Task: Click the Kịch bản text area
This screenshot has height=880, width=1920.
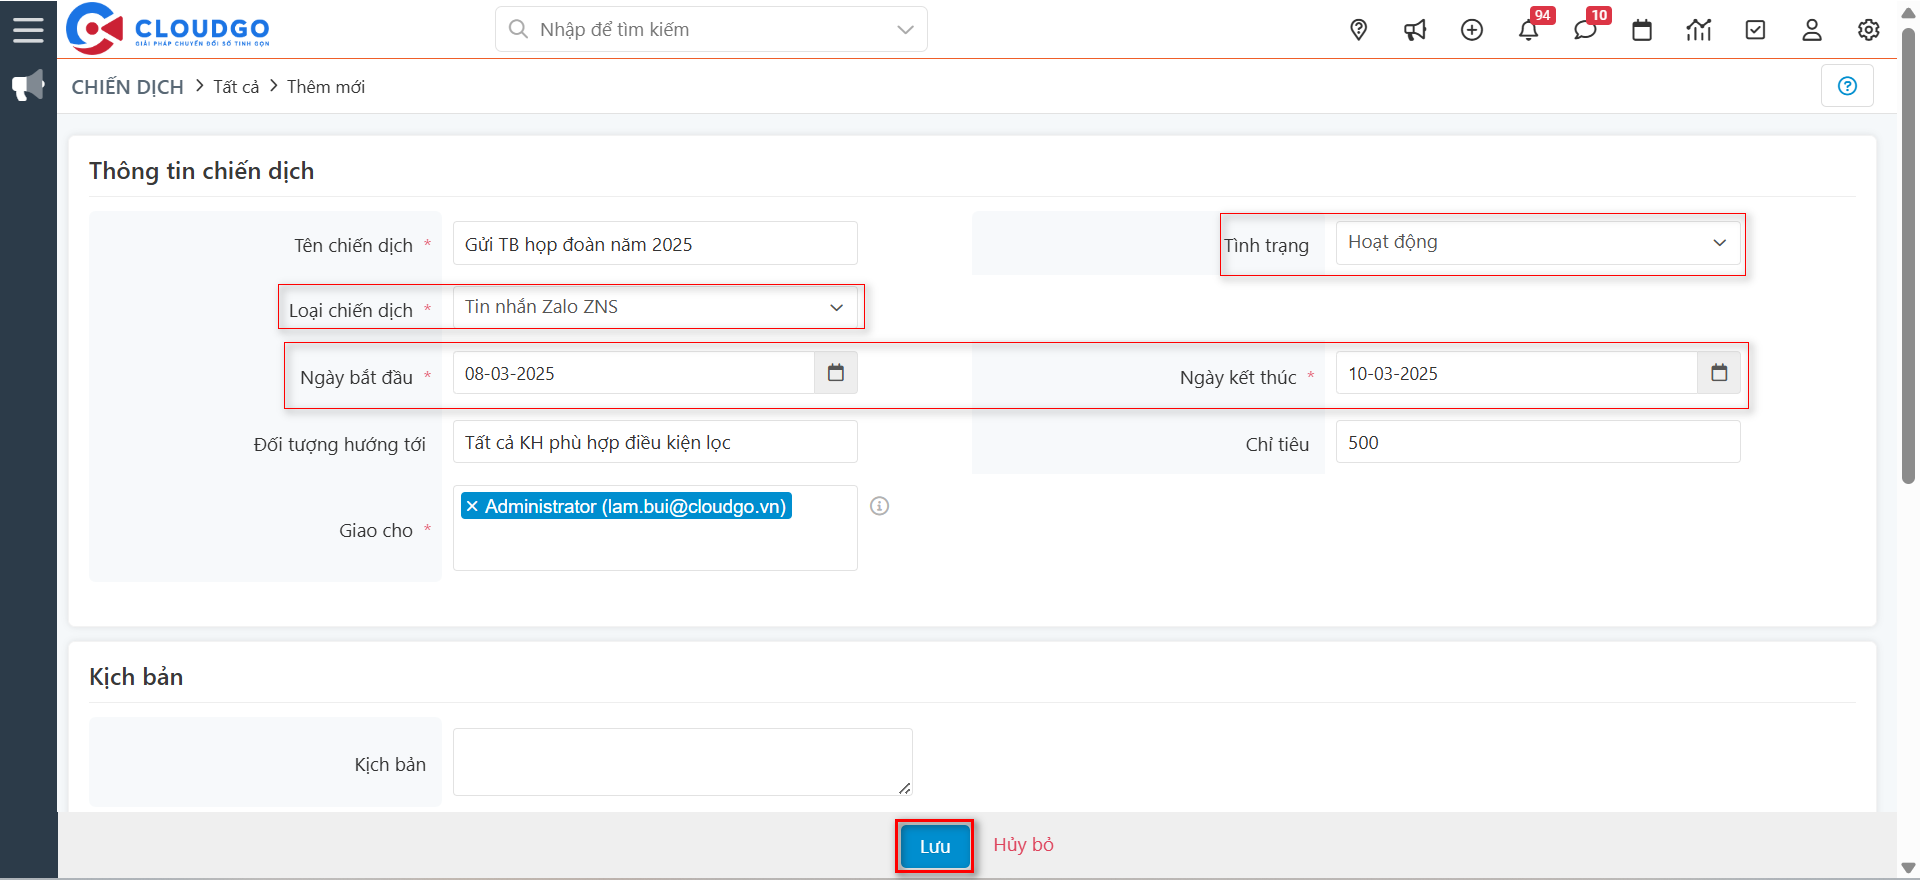Action: click(x=682, y=762)
